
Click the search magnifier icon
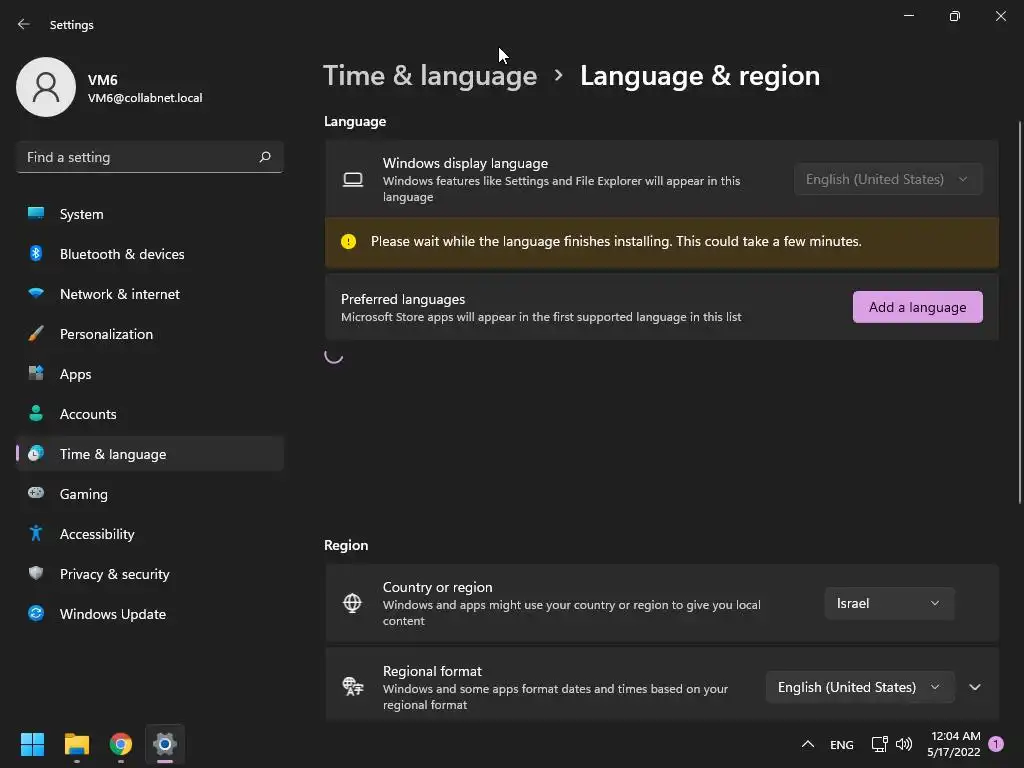264,157
